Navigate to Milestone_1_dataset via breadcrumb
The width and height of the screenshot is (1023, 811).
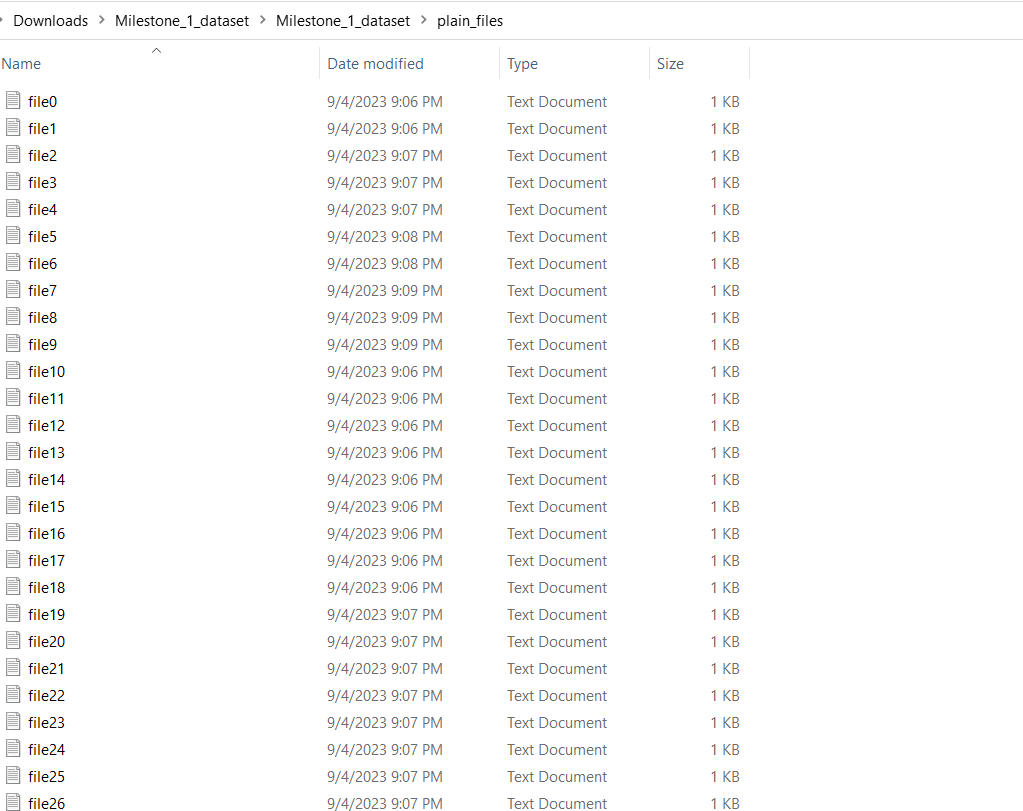pos(181,20)
